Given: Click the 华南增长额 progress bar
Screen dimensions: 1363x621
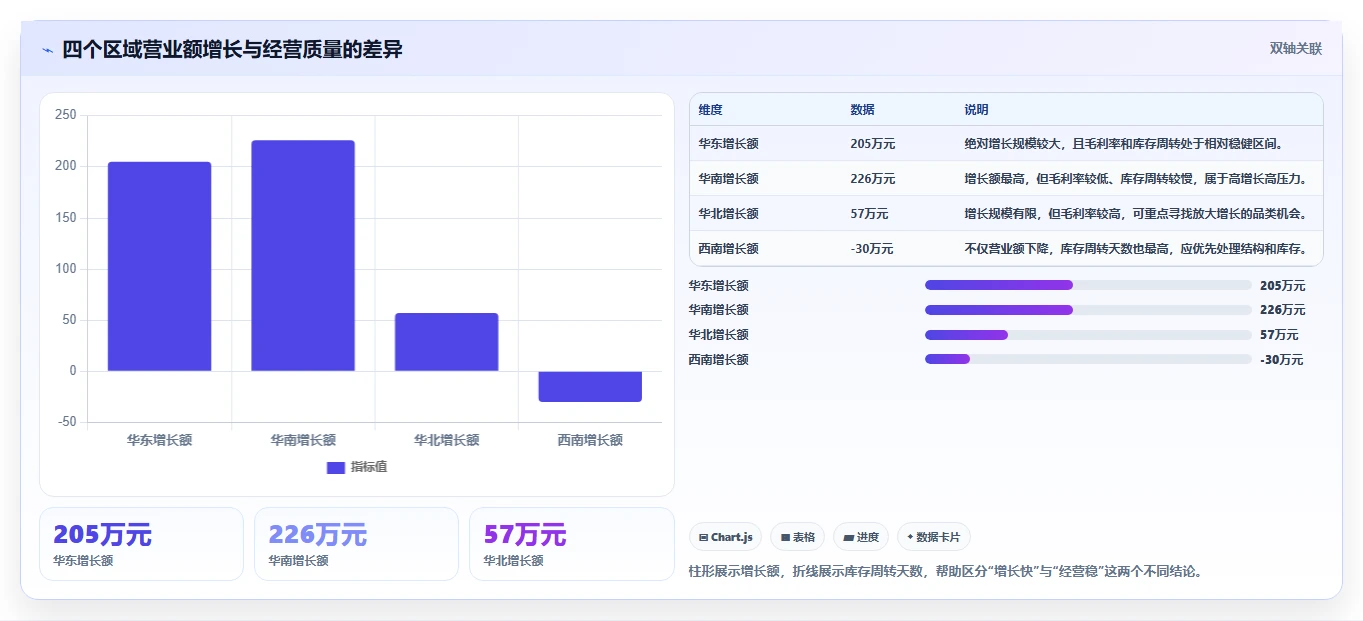Looking at the screenshot, I should pyautogui.click(x=1088, y=310).
